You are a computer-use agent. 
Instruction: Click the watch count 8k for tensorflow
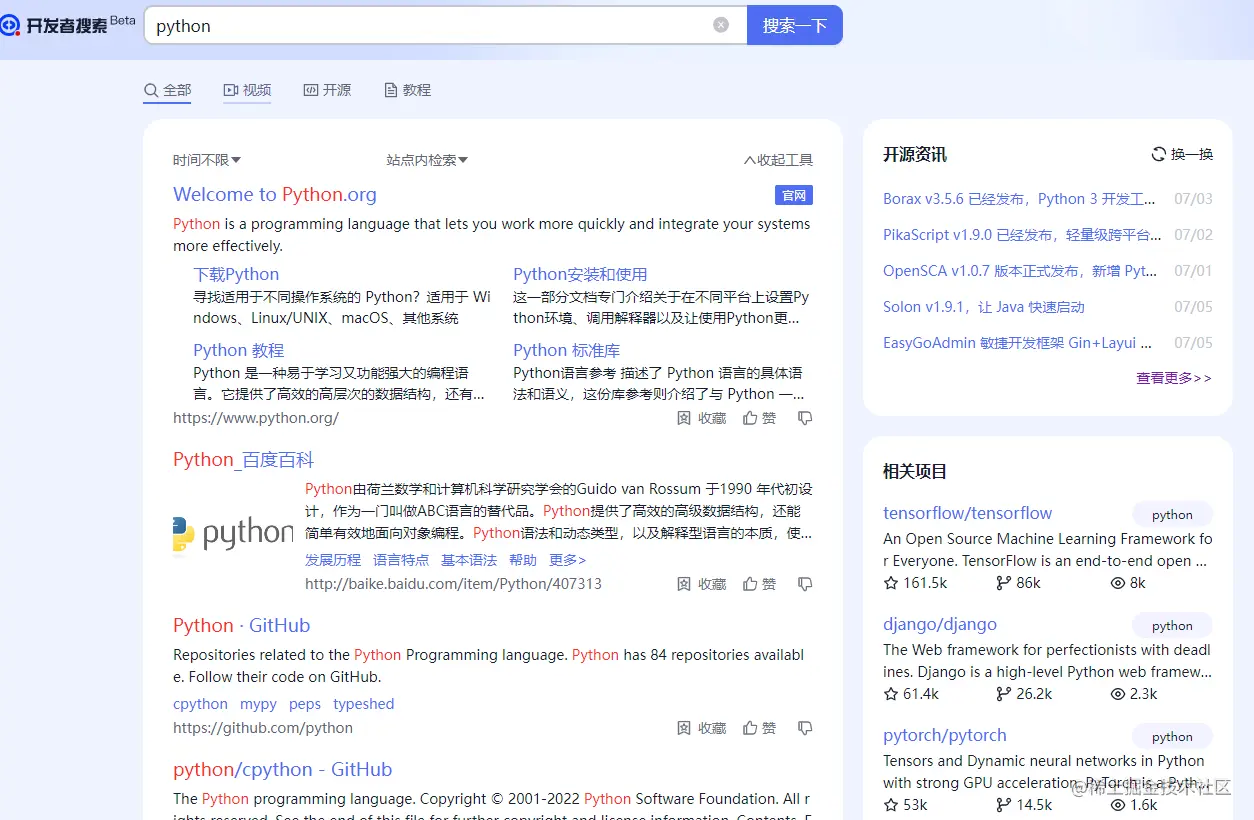[1128, 583]
